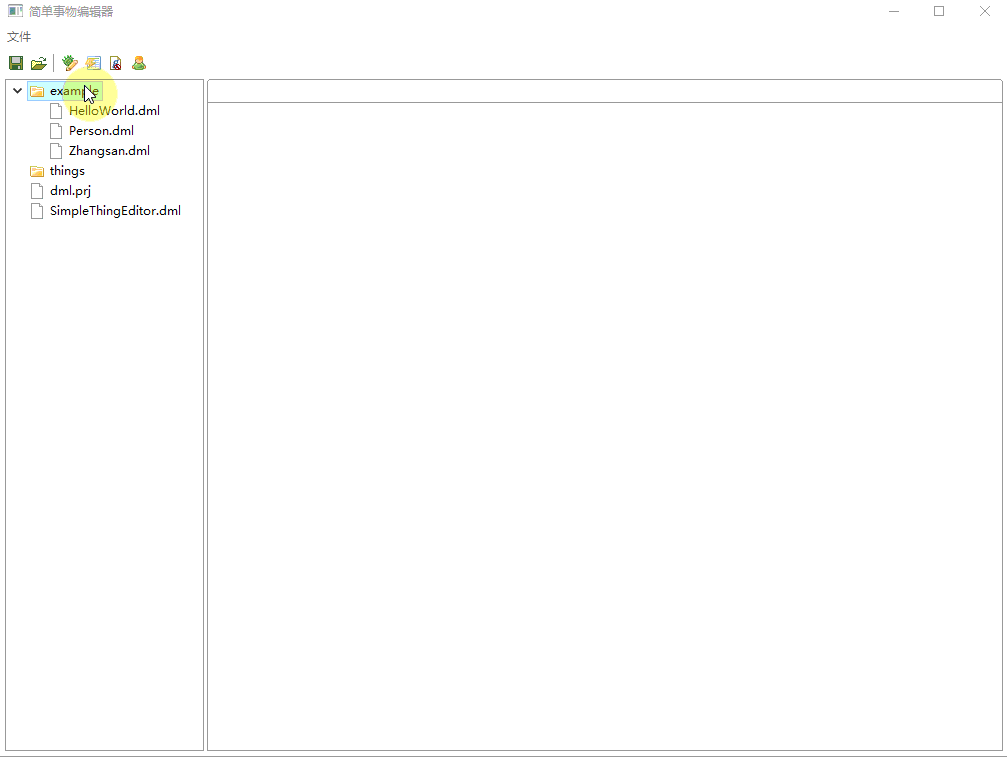Click the file icon beside HelloWorld.dml
Screen dimensions: 1007x757
click(57, 111)
